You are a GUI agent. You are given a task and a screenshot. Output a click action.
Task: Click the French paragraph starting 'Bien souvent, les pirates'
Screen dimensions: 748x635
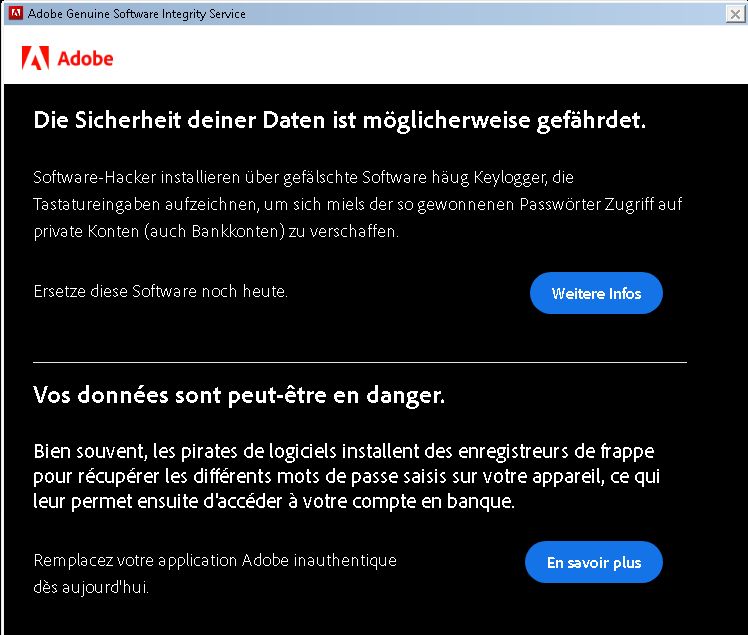347,476
